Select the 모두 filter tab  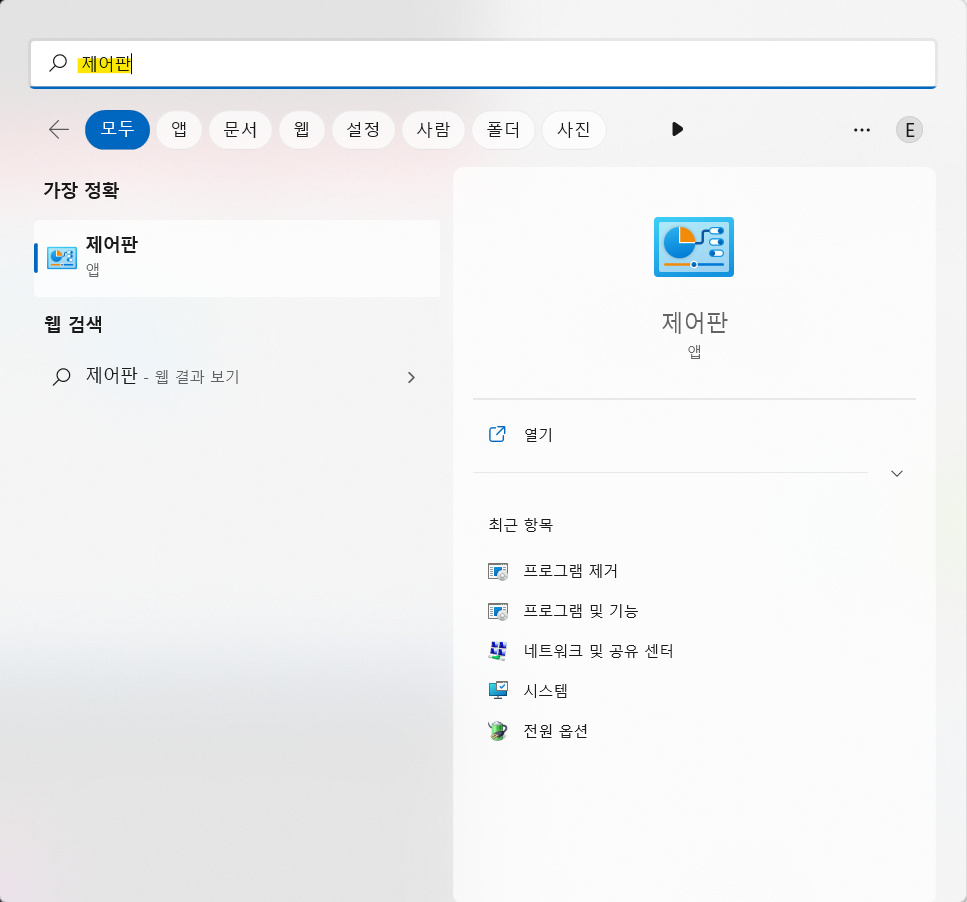[117, 129]
